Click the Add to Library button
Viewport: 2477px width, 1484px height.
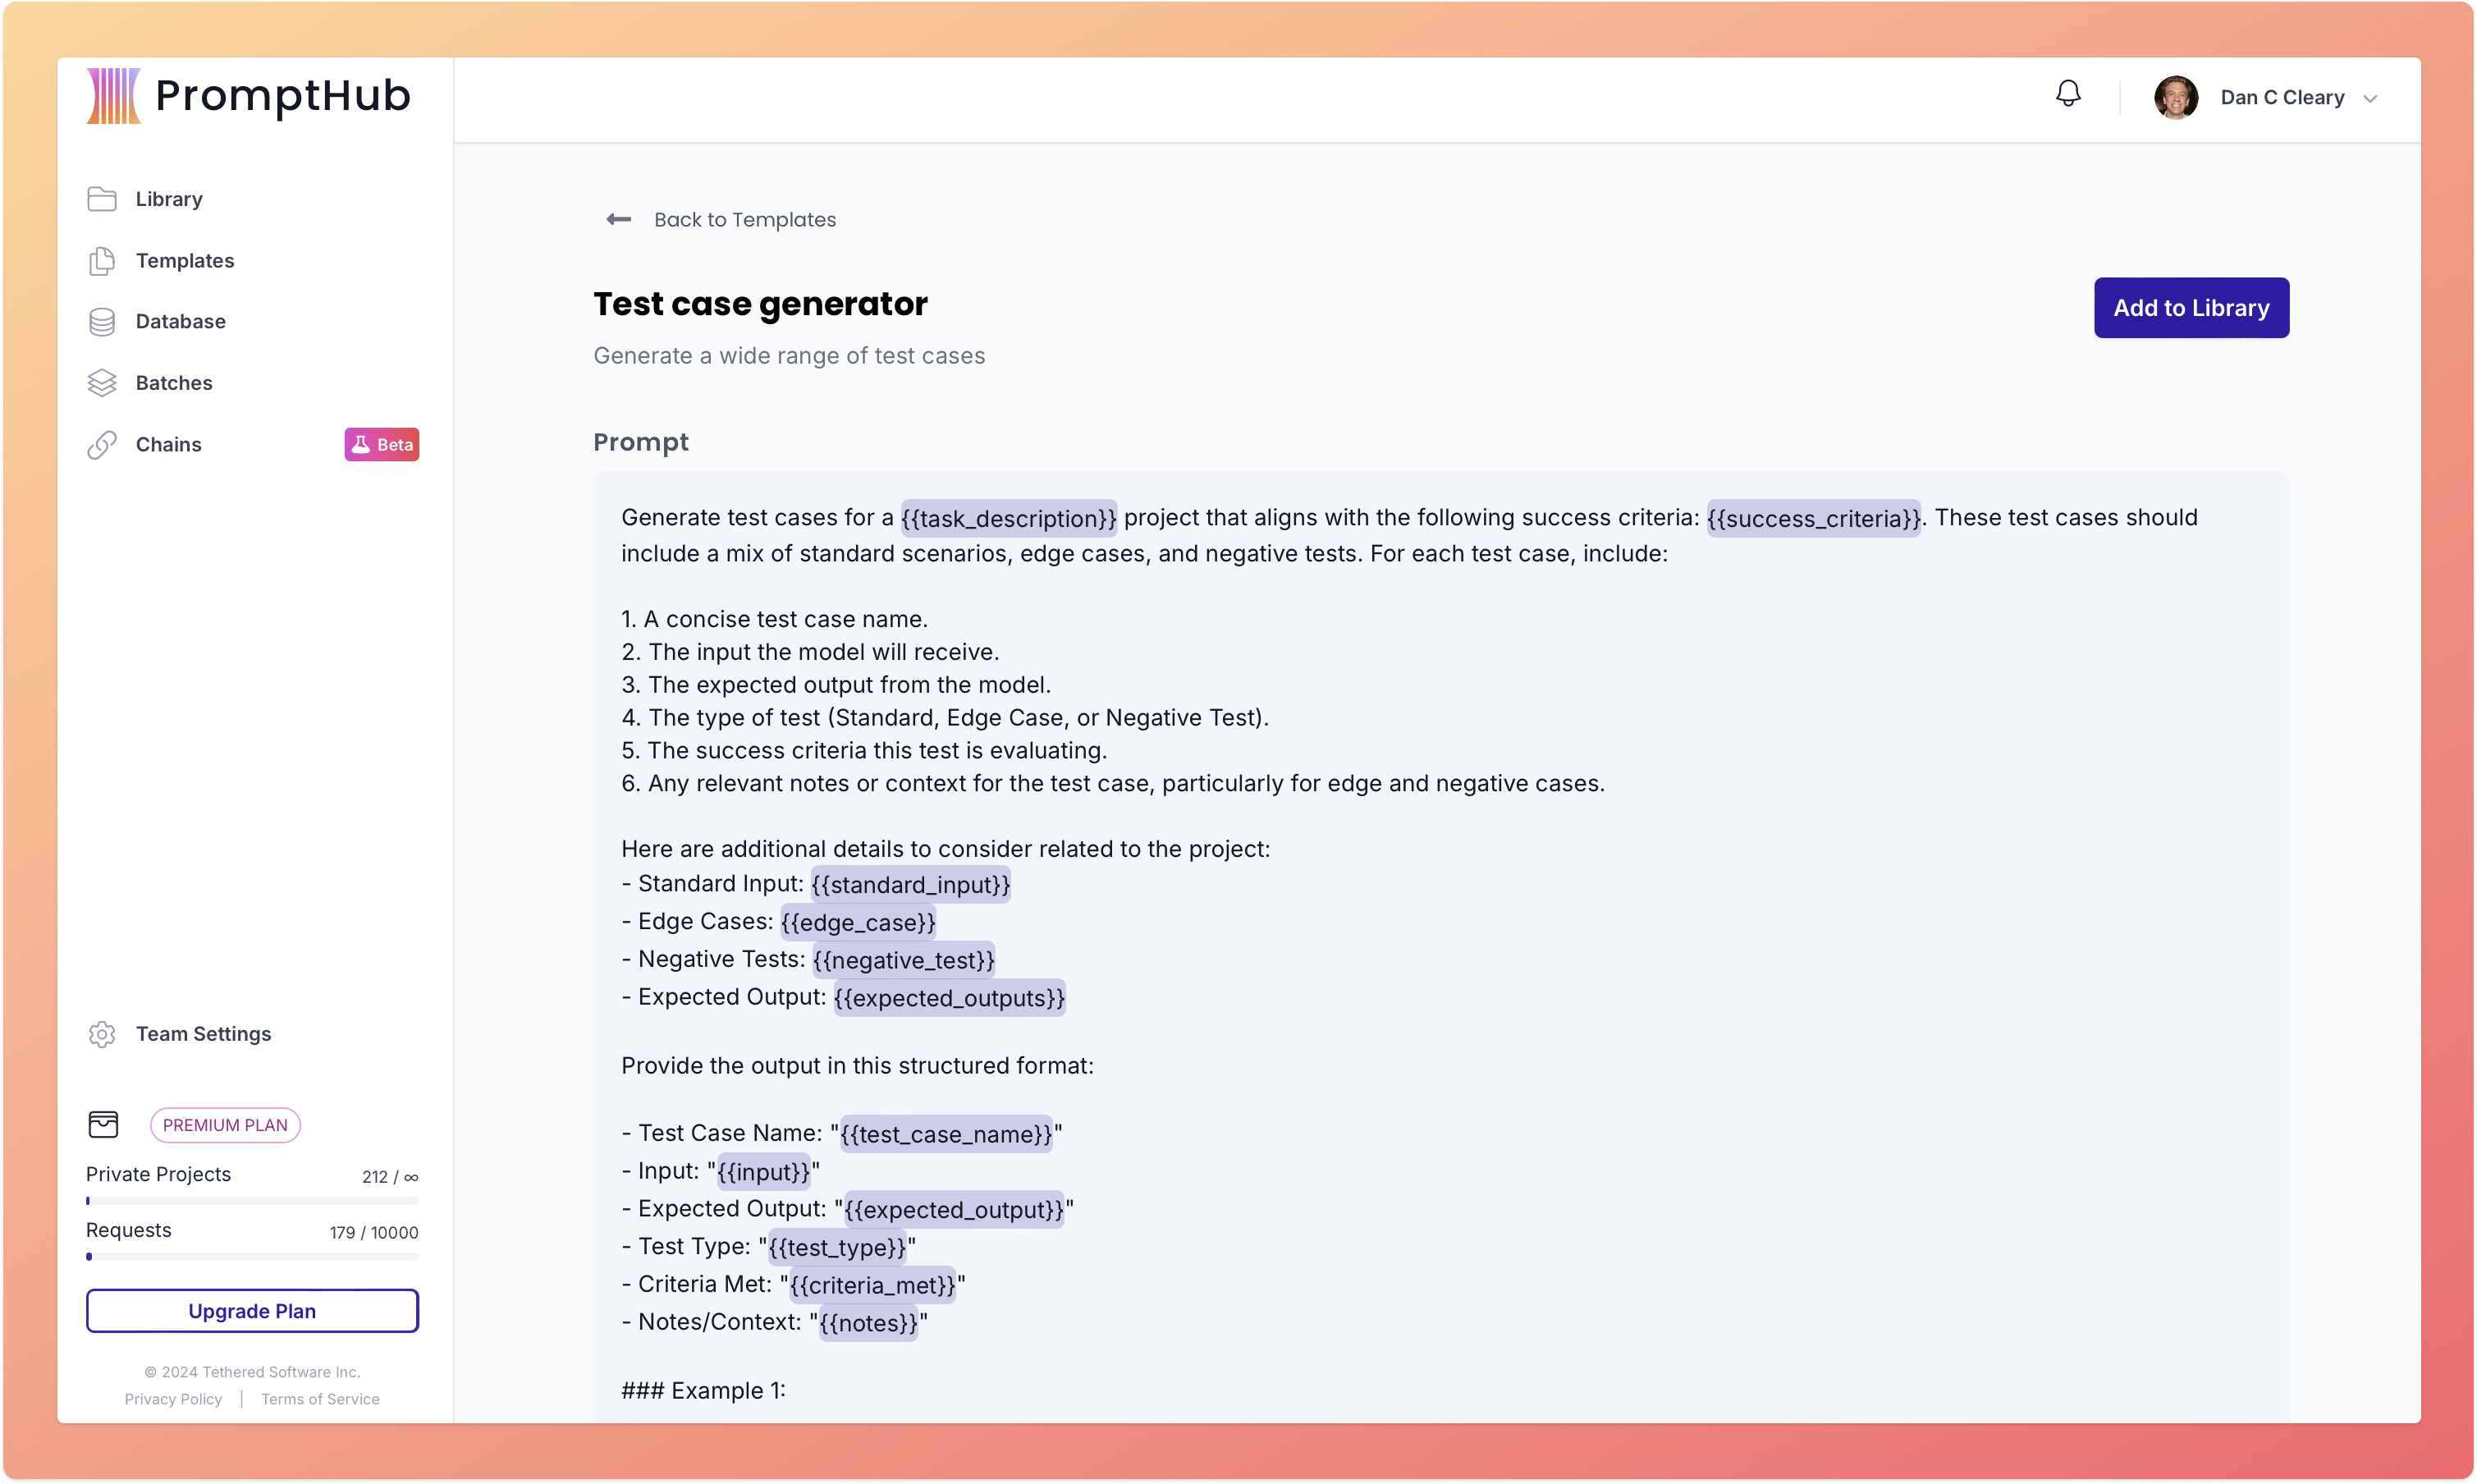click(x=2191, y=308)
